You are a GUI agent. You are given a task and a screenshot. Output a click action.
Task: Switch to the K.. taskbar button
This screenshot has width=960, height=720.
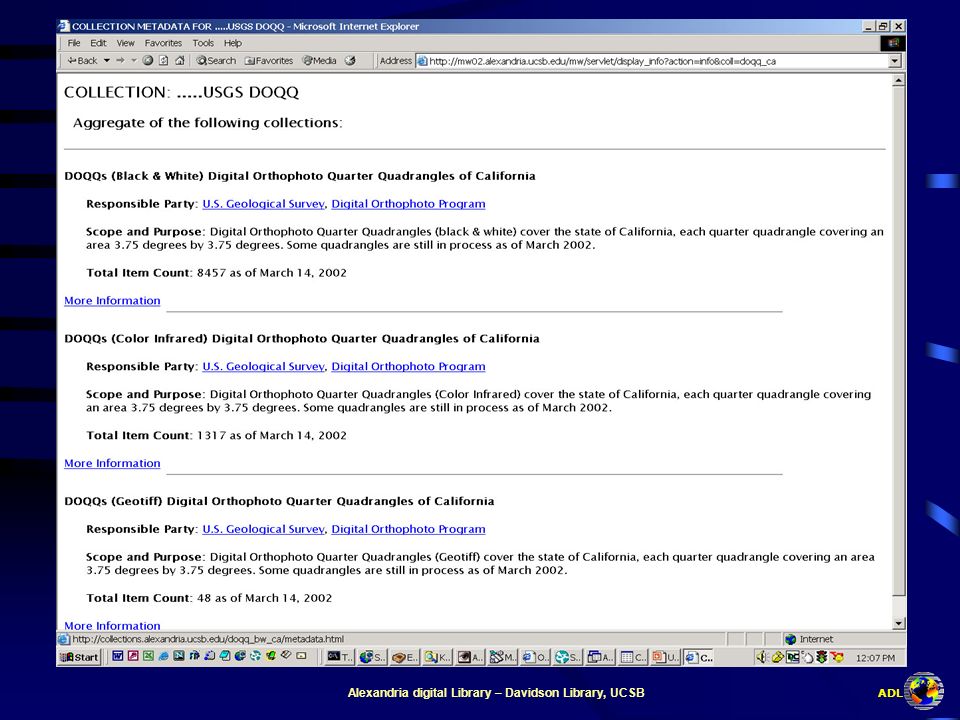tap(437, 657)
